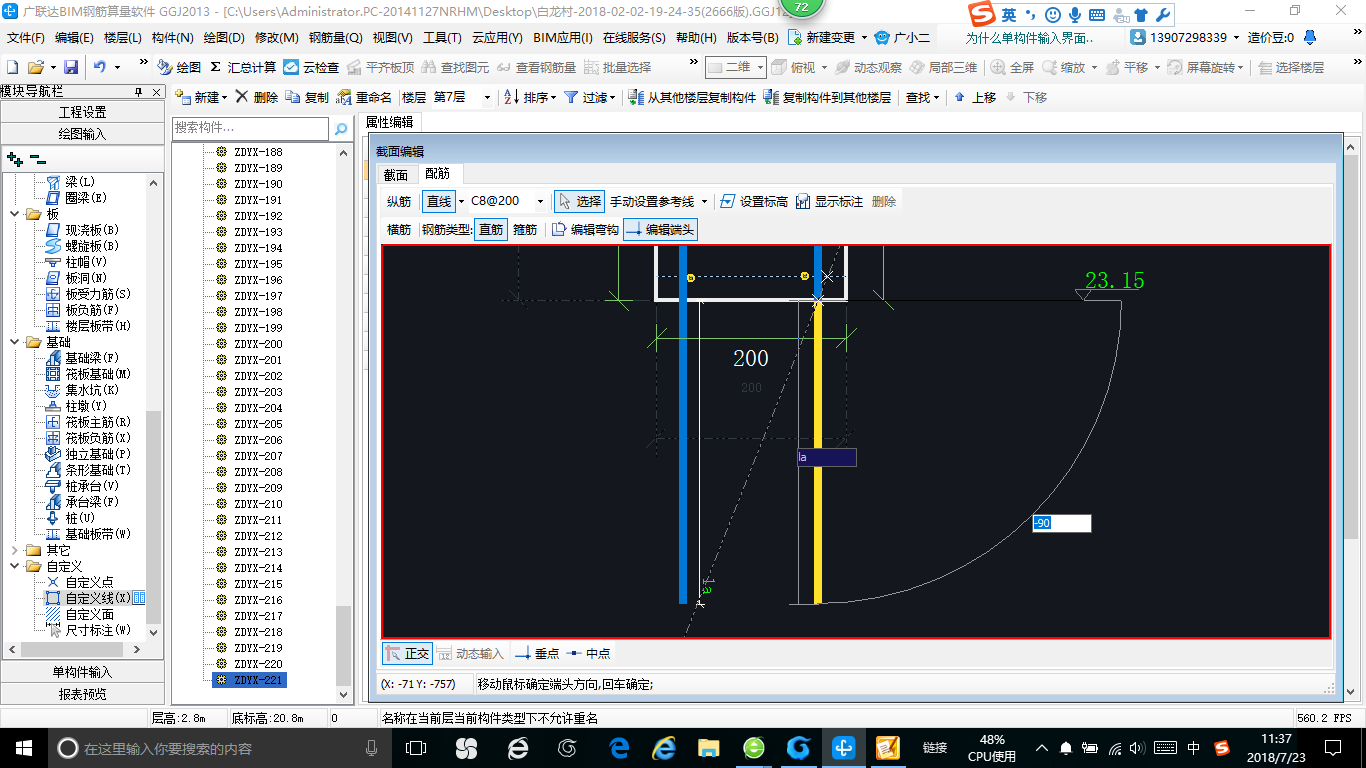Click 报表预览 panel button
Screen dimensions: 1366x768
[82, 694]
